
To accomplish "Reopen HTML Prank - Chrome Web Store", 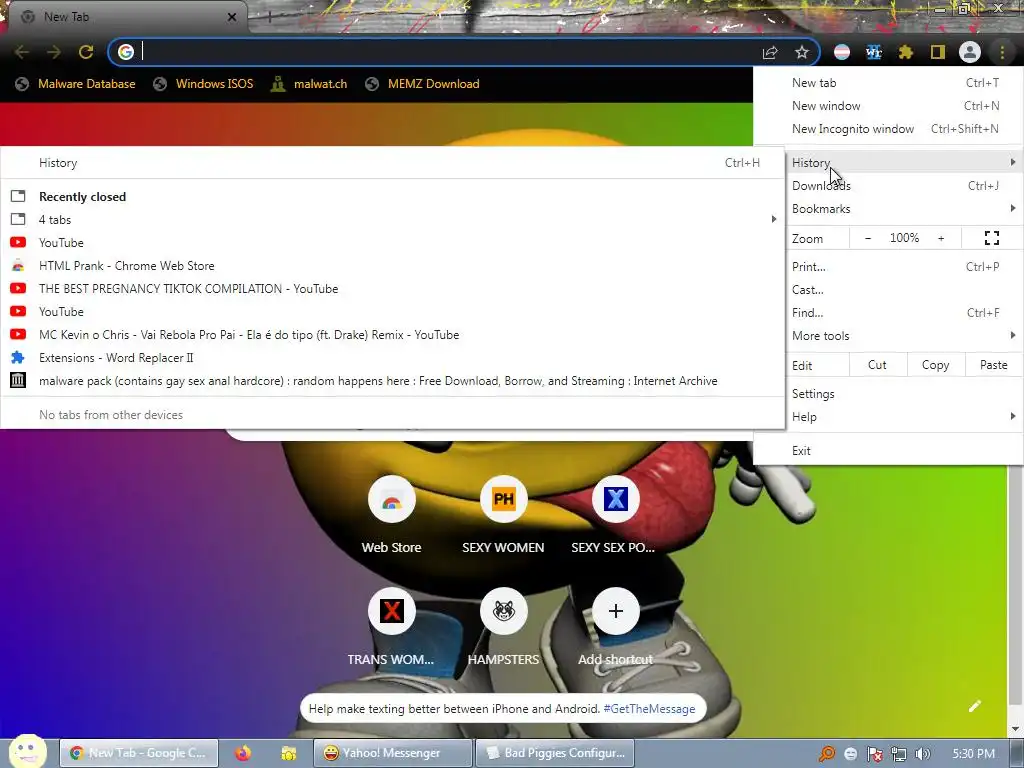I will [x=392, y=266].
